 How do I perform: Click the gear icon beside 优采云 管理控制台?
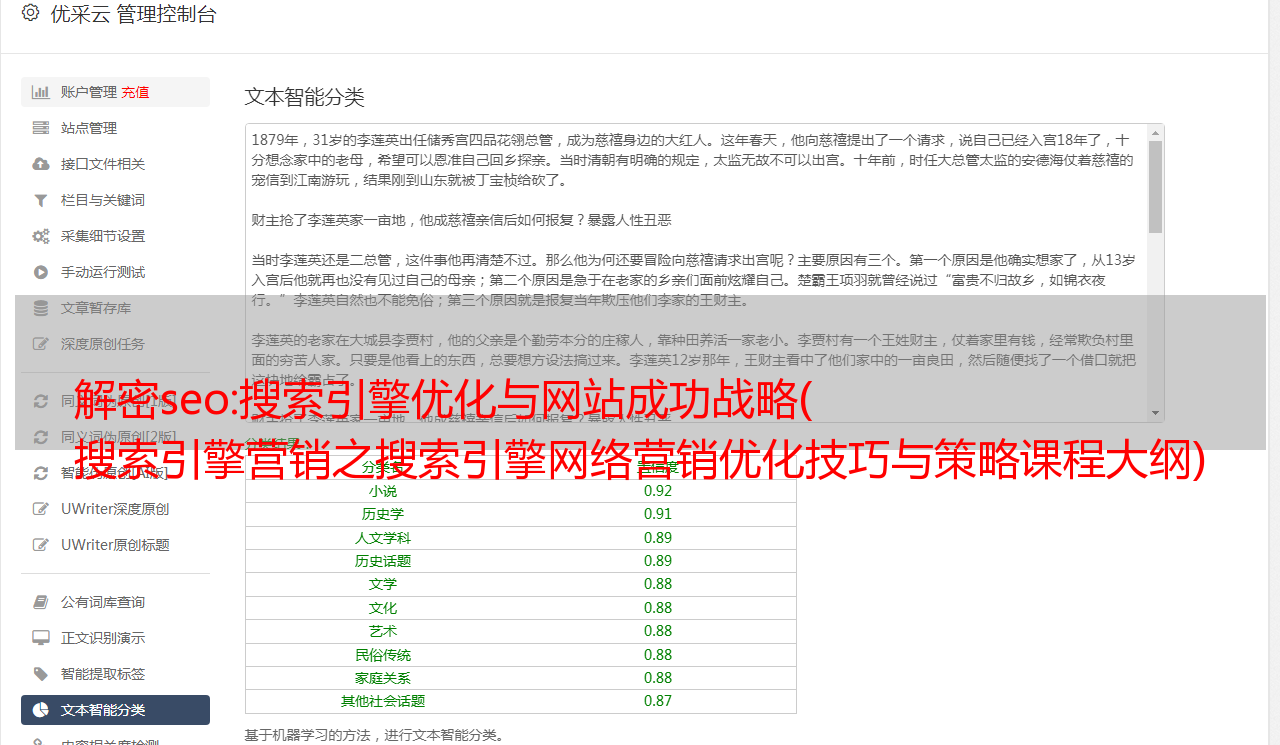point(30,13)
